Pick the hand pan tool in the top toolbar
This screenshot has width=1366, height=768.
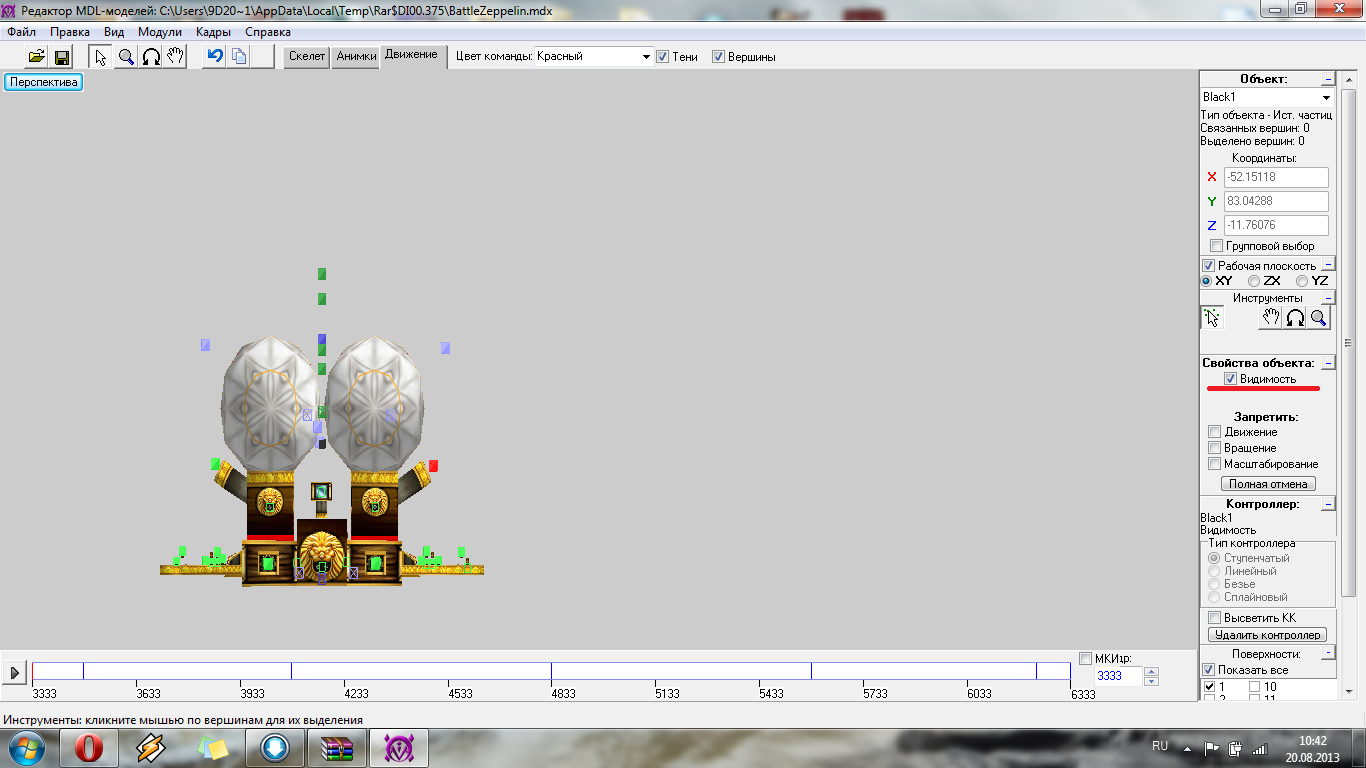pos(175,57)
